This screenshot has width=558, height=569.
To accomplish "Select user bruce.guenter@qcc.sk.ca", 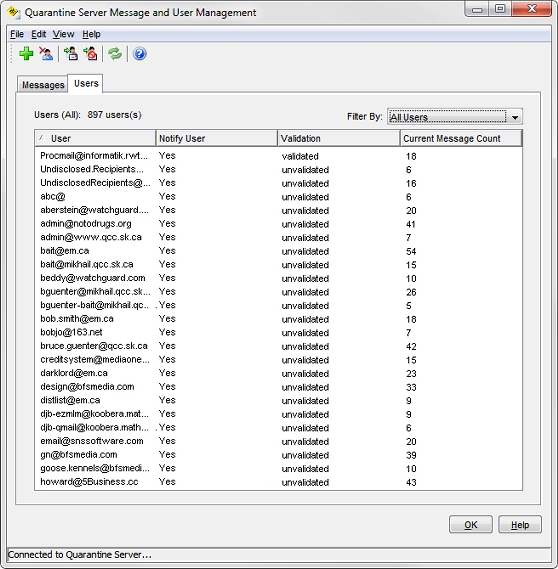I will (279, 346).
